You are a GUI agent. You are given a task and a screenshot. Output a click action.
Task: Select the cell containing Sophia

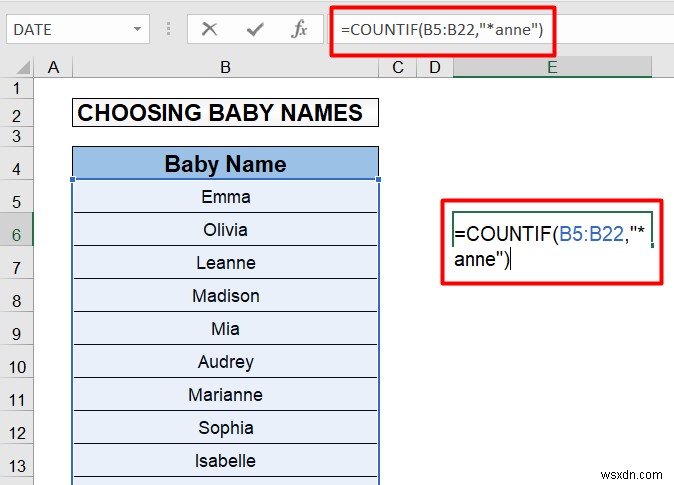coord(225,428)
